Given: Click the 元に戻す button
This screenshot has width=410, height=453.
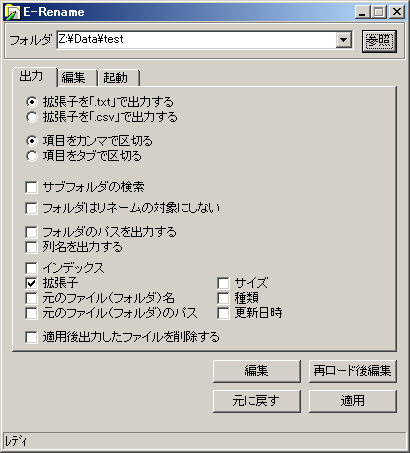Looking at the screenshot, I should click(257, 401).
